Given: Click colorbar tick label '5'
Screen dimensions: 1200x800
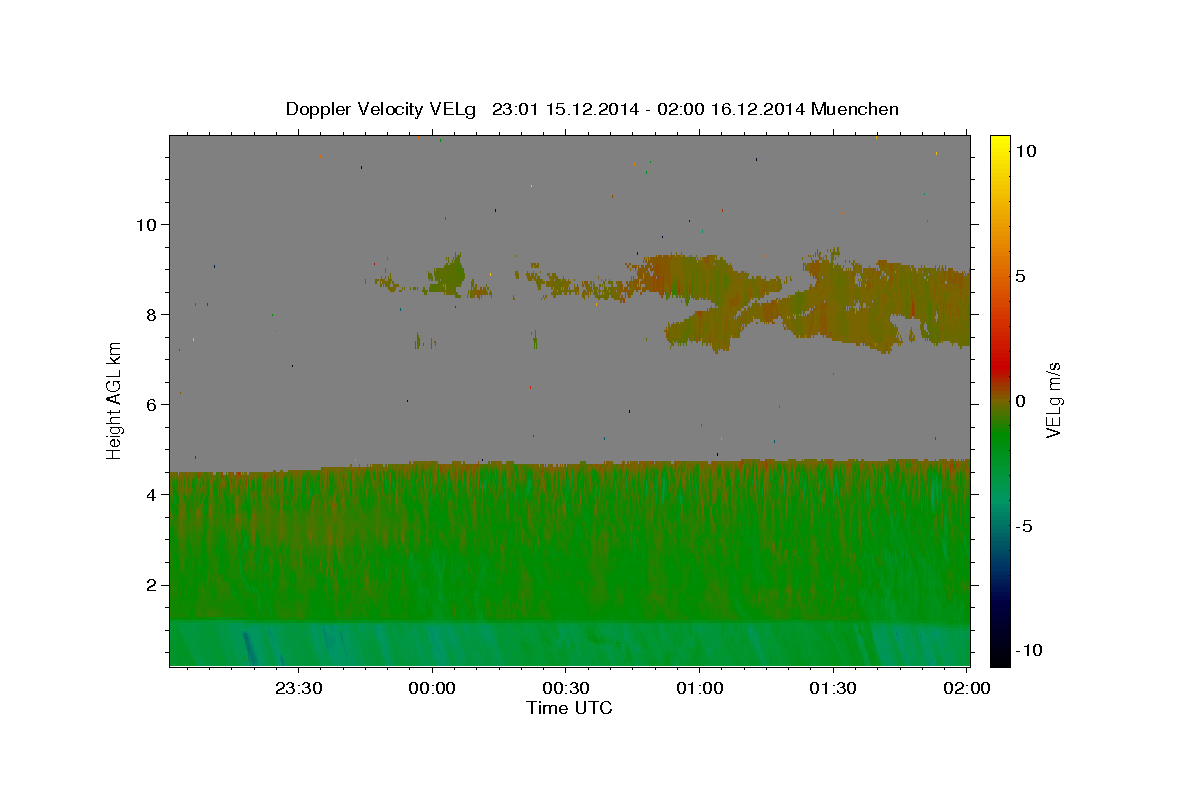Looking at the screenshot, I should [1020, 276].
